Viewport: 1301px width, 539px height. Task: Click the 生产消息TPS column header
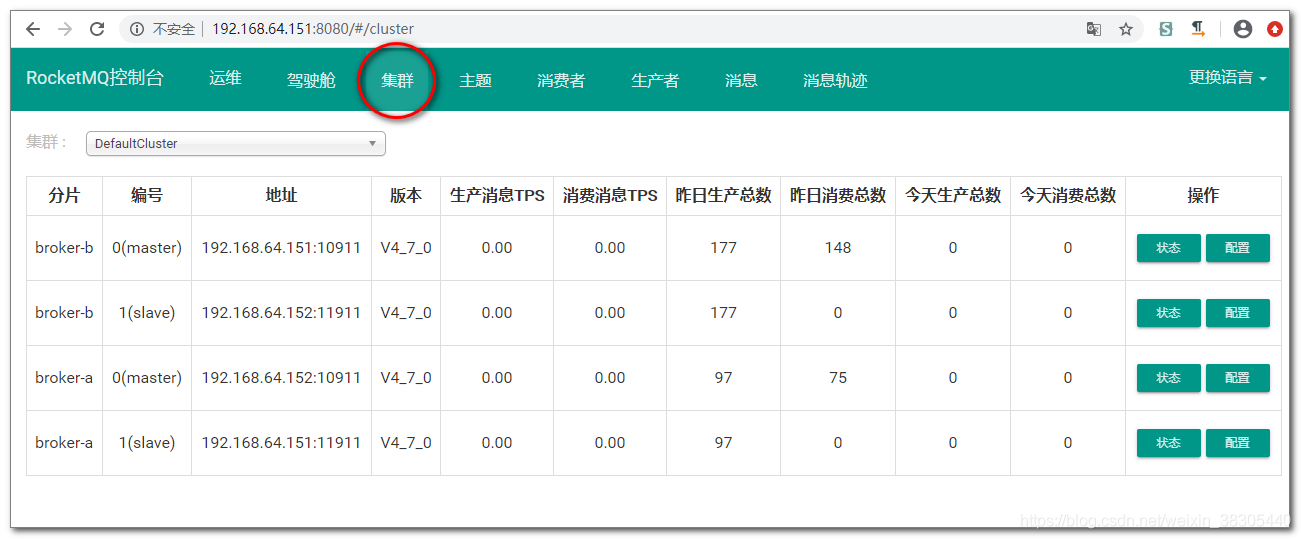[x=497, y=196]
